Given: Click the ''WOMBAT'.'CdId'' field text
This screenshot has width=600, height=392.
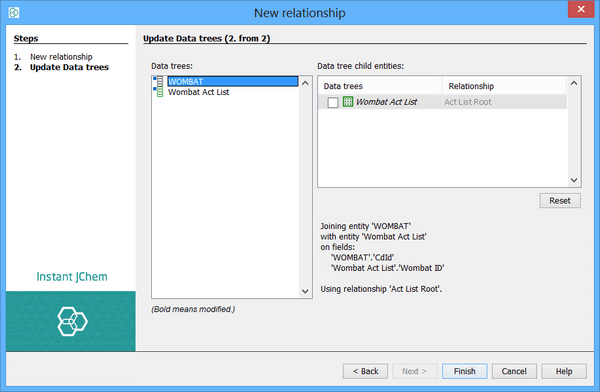Looking at the screenshot, I should click(x=362, y=258).
